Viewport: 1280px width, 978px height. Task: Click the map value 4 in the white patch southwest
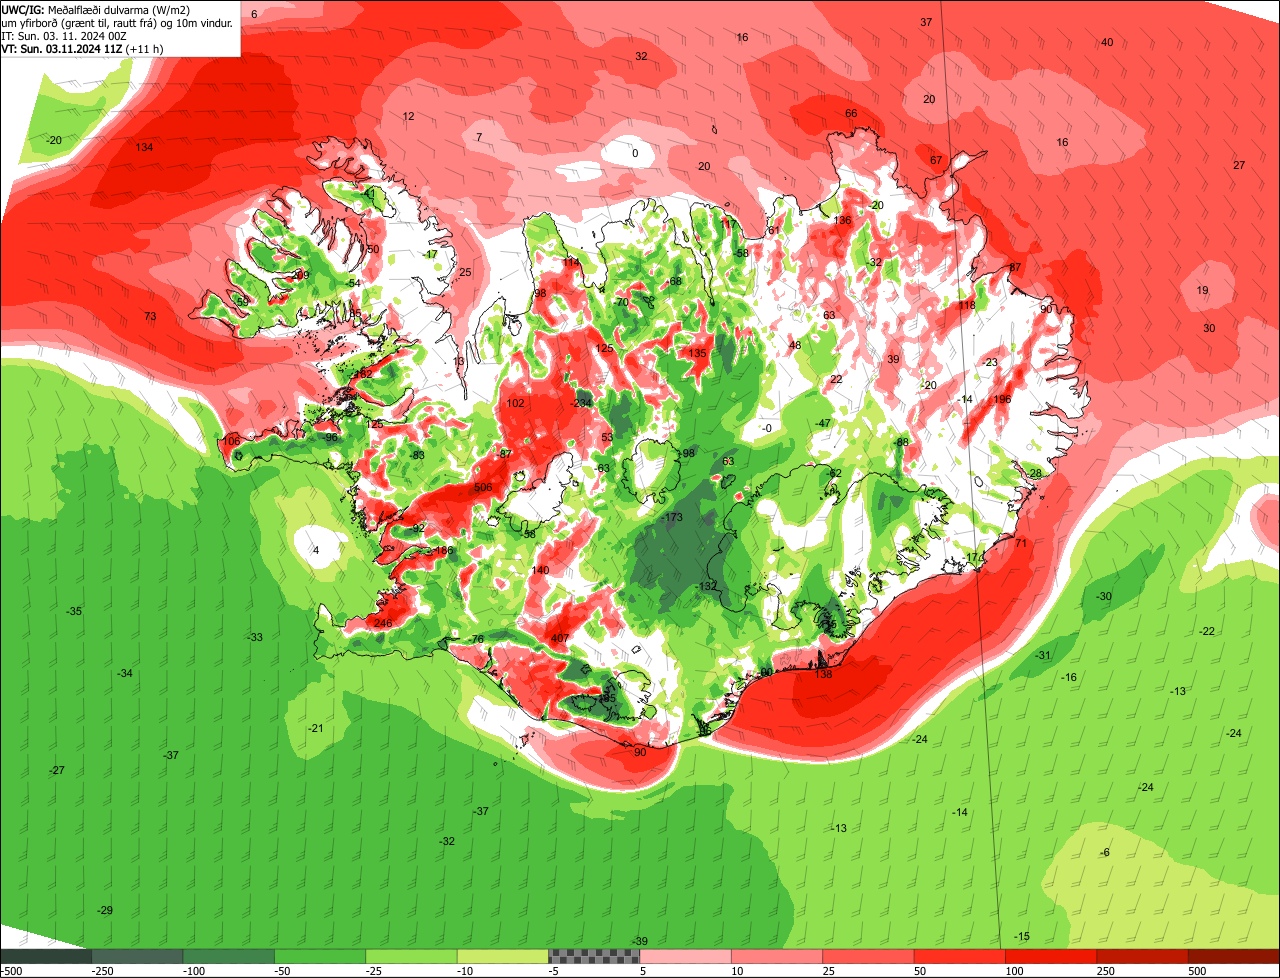tap(316, 551)
